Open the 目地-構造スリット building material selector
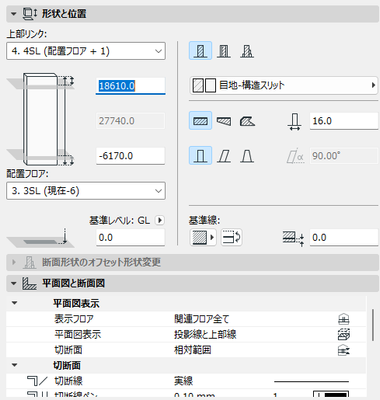The width and height of the screenshot is (380, 400). click(x=284, y=85)
